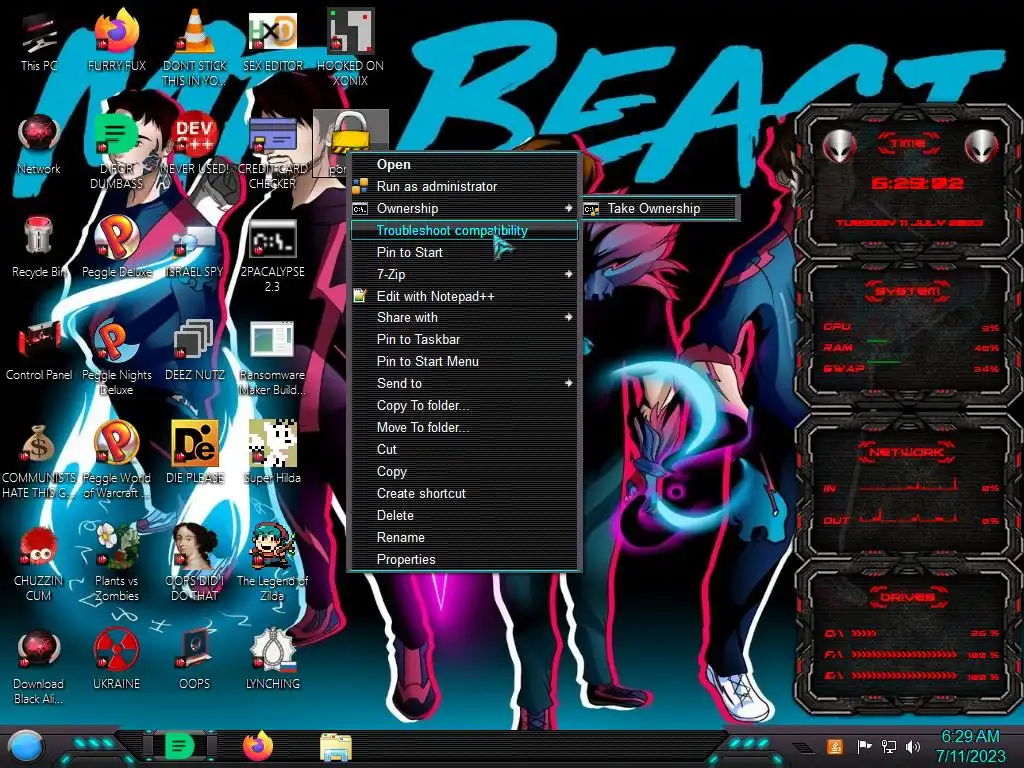Open the Start orb button

25,748
